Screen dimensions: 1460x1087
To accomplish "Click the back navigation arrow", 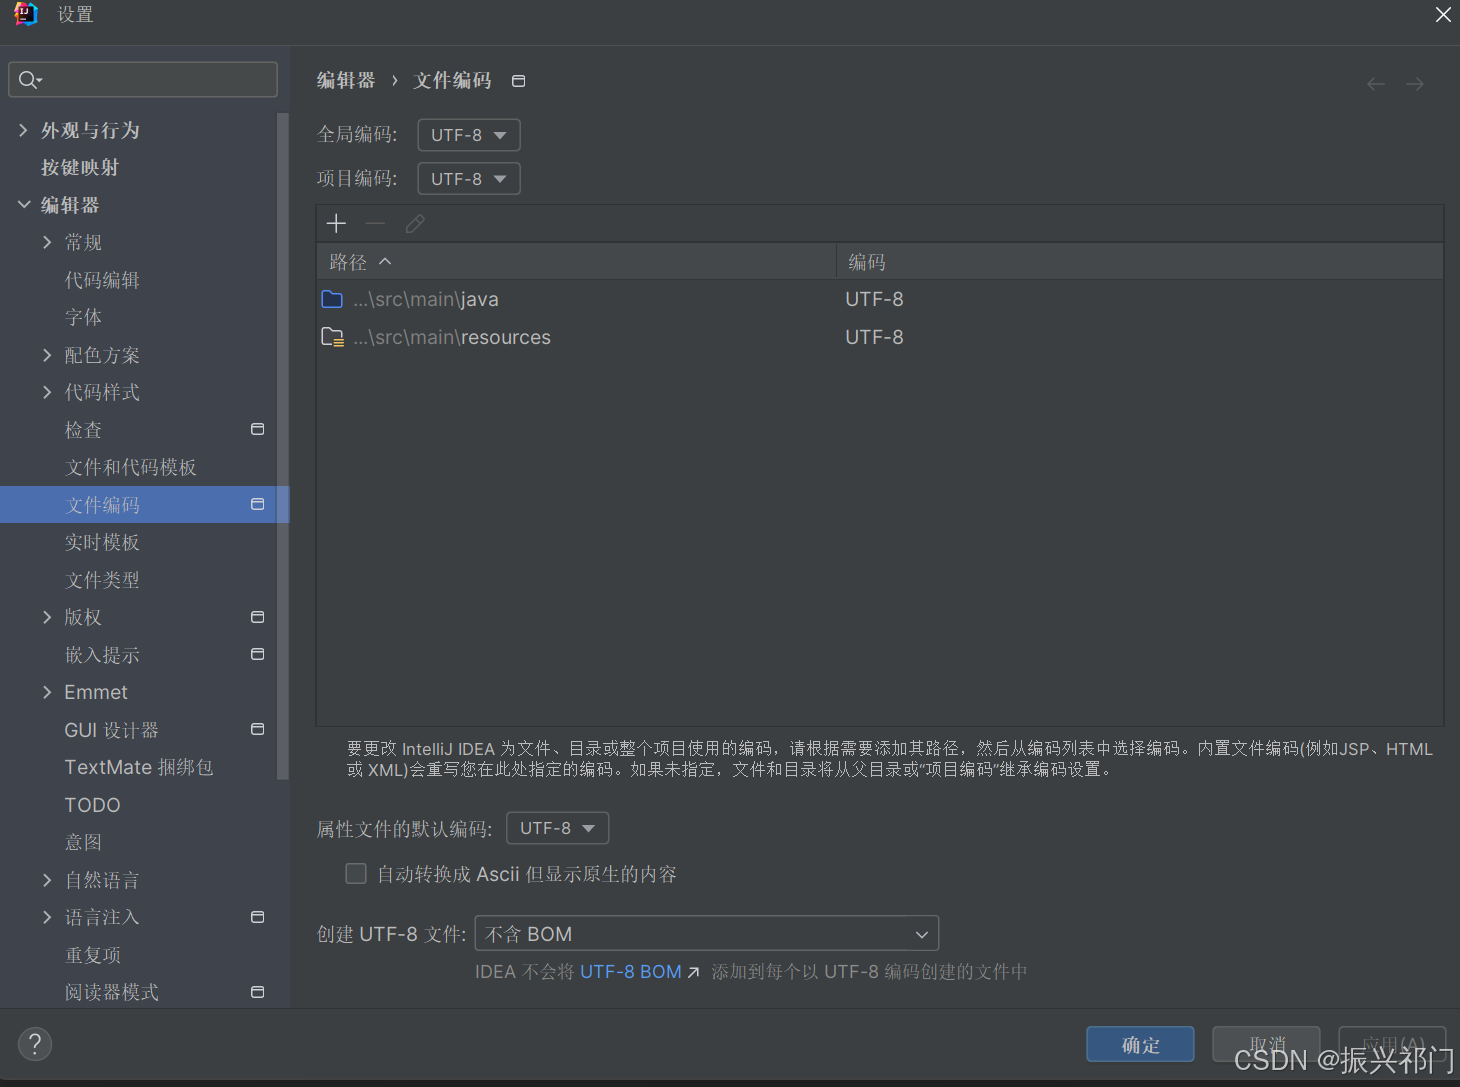I will click(1375, 84).
